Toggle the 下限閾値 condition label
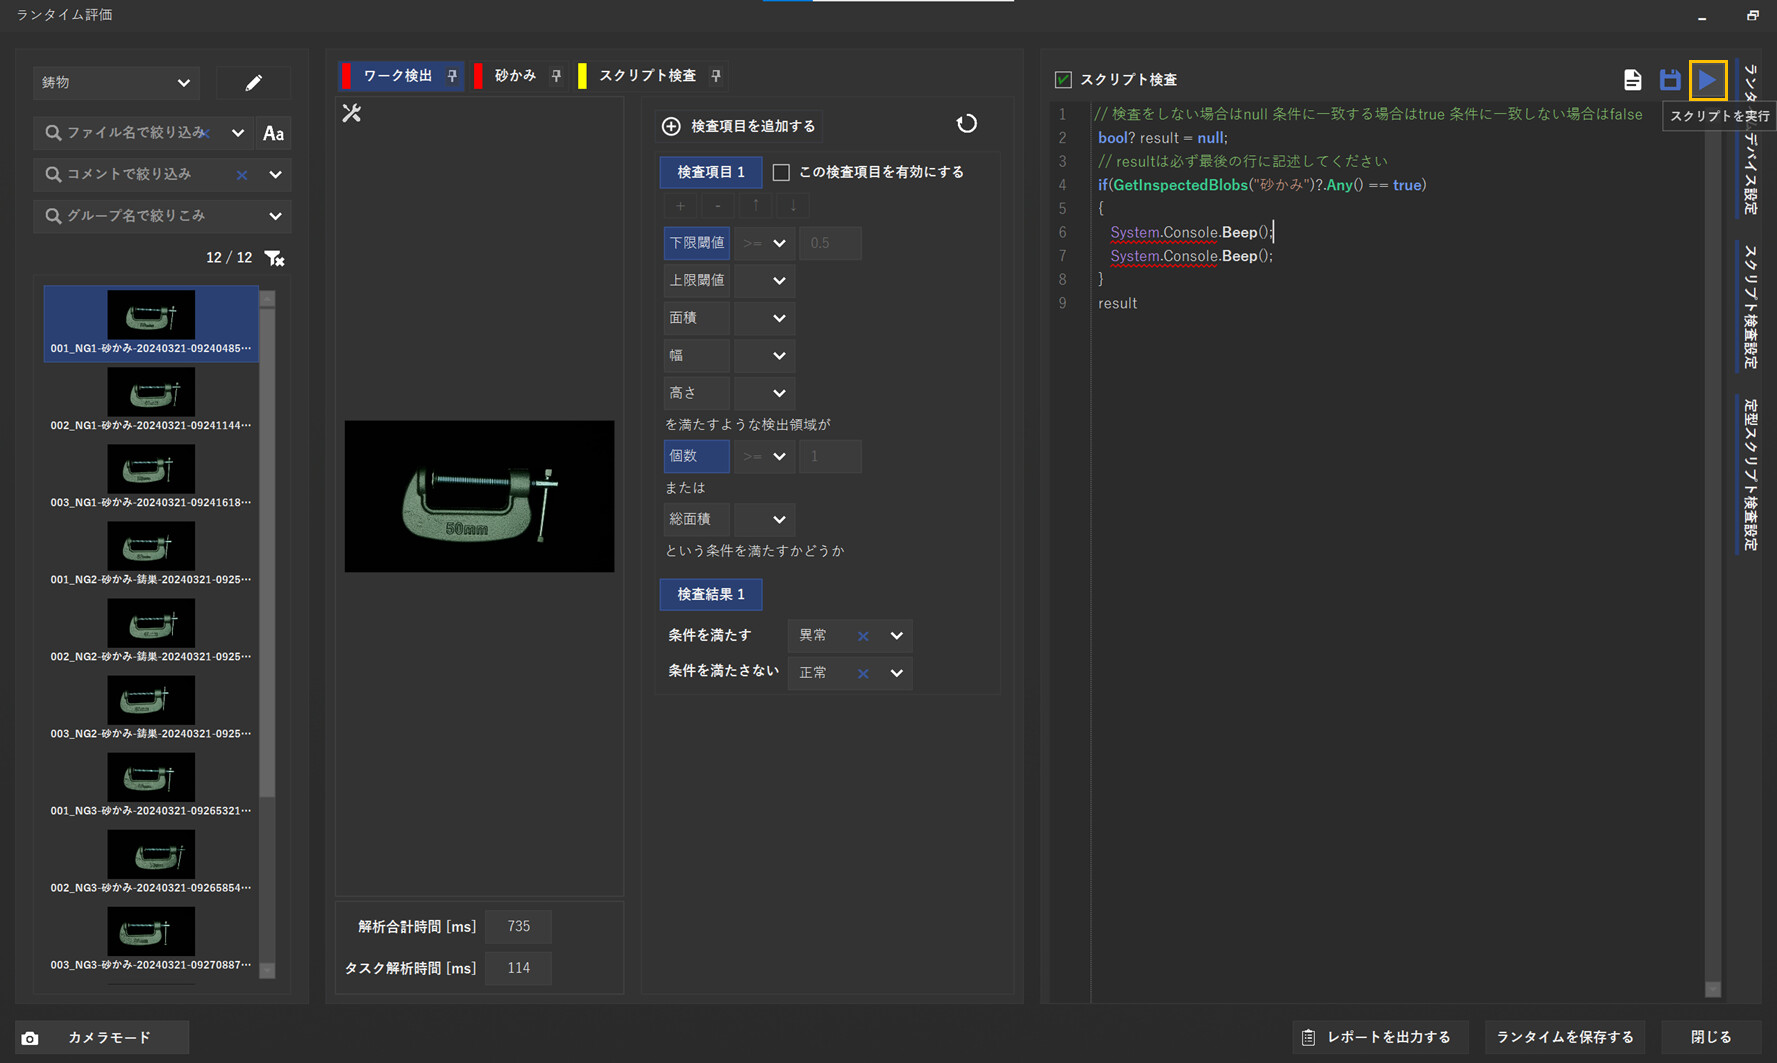The image size is (1777, 1063). click(x=696, y=243)
